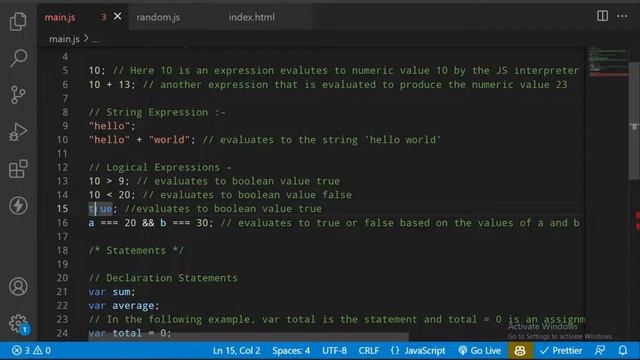Image resolution: width=640 pixels, height=360 pixels.
Task: Click the '// Declaration Statements' comment
Action: pos(163,278)
